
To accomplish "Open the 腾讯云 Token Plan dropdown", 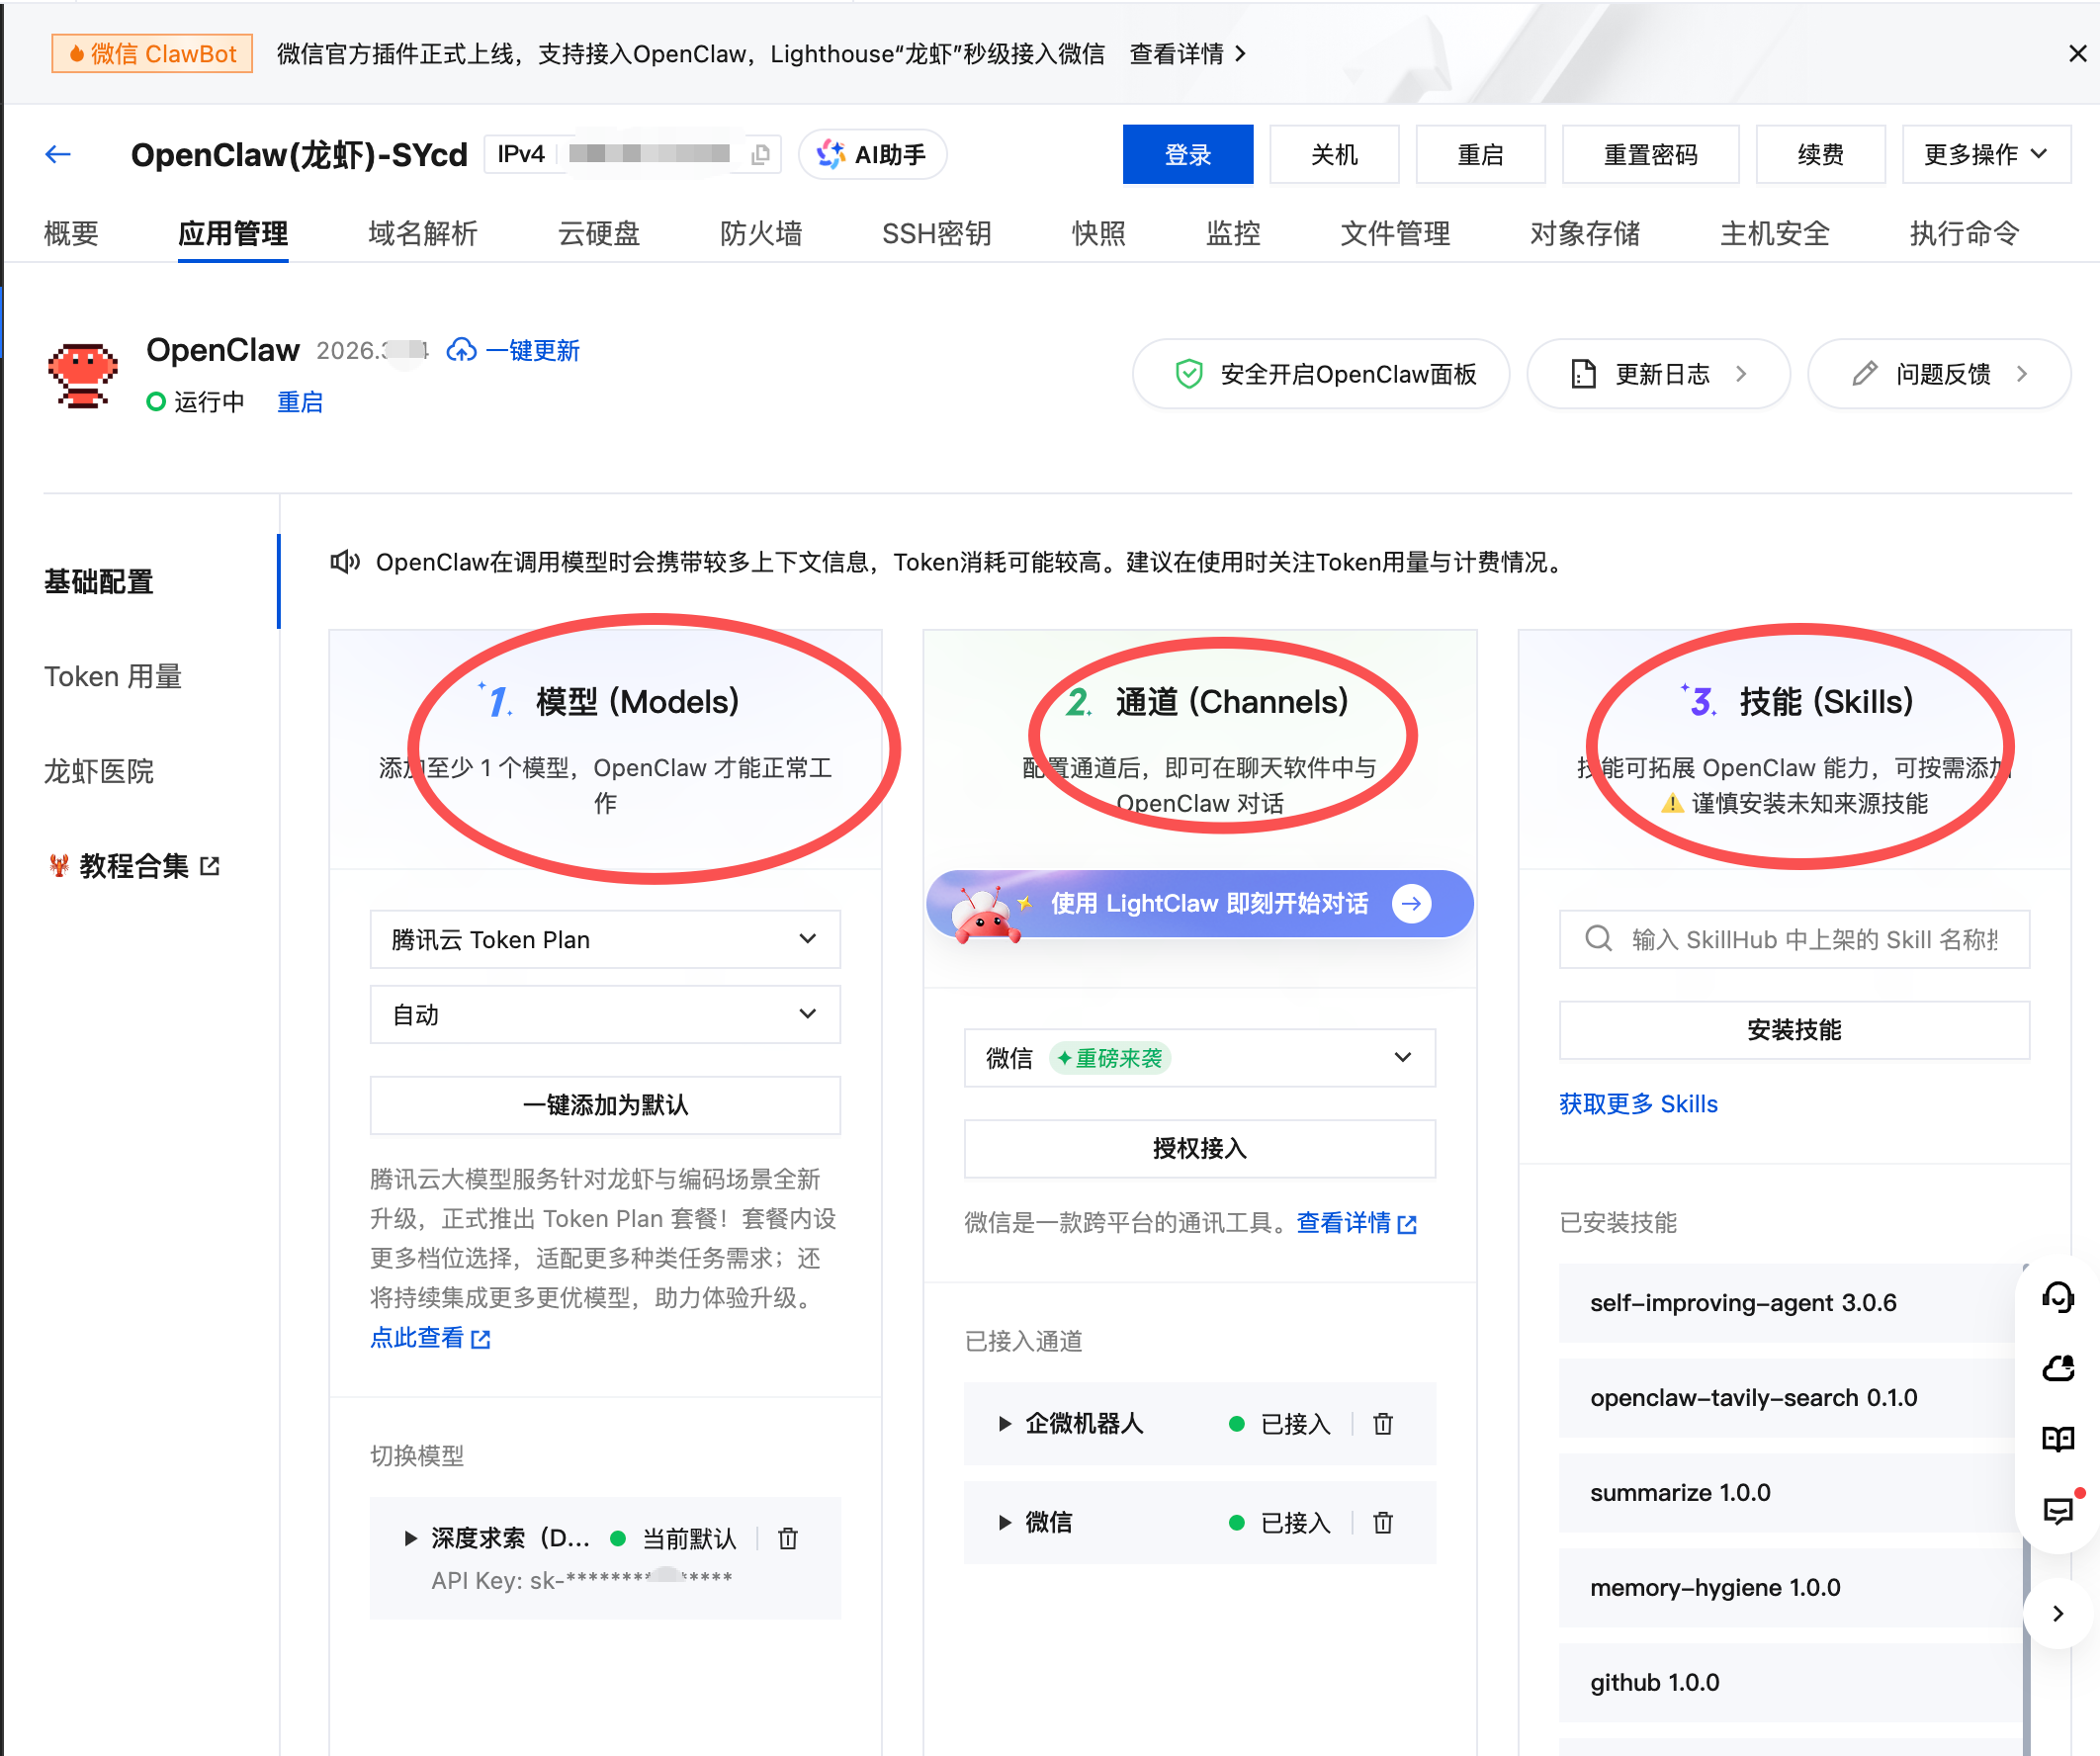I will [x=604, y=939].
